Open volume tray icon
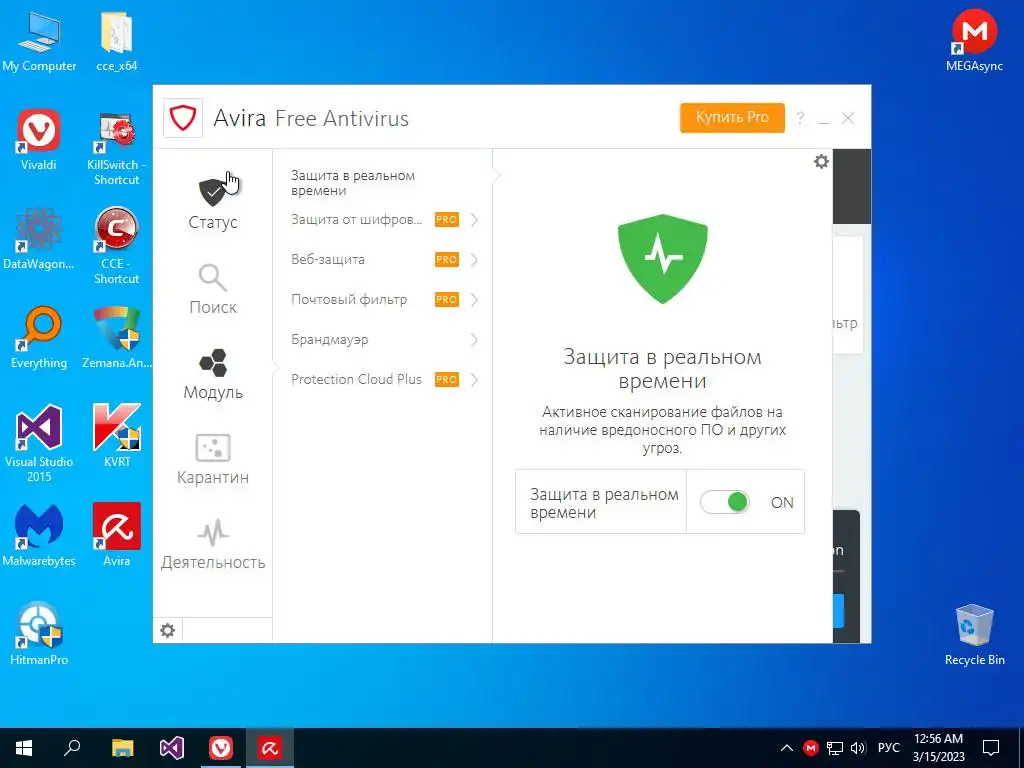The height and width of the screenshot is (768, 1024). [x=858, y=748]
